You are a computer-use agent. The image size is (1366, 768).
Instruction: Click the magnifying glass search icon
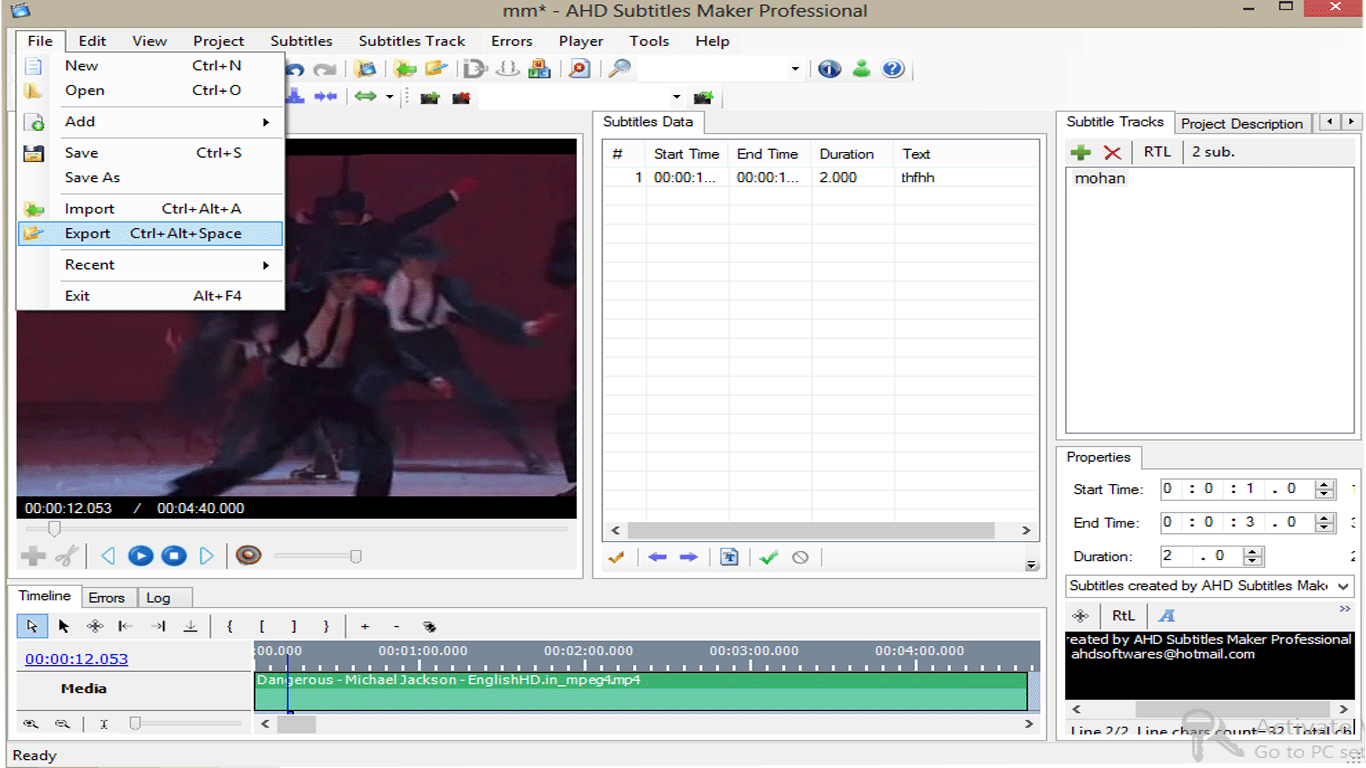click(620, 69)
